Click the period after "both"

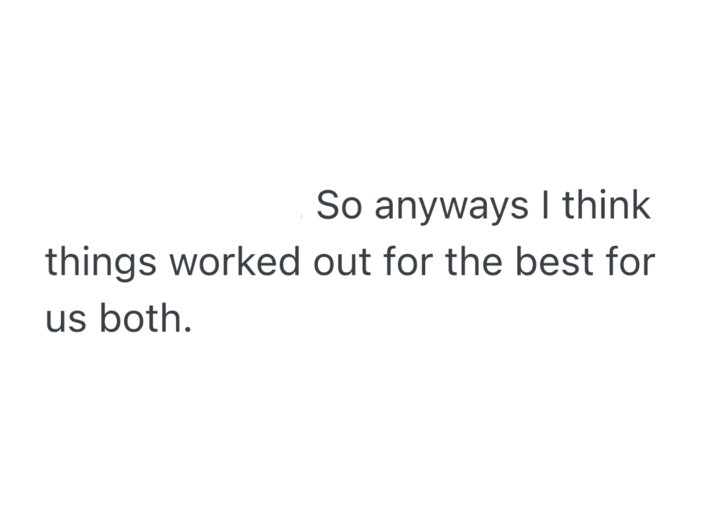[186, 329]
